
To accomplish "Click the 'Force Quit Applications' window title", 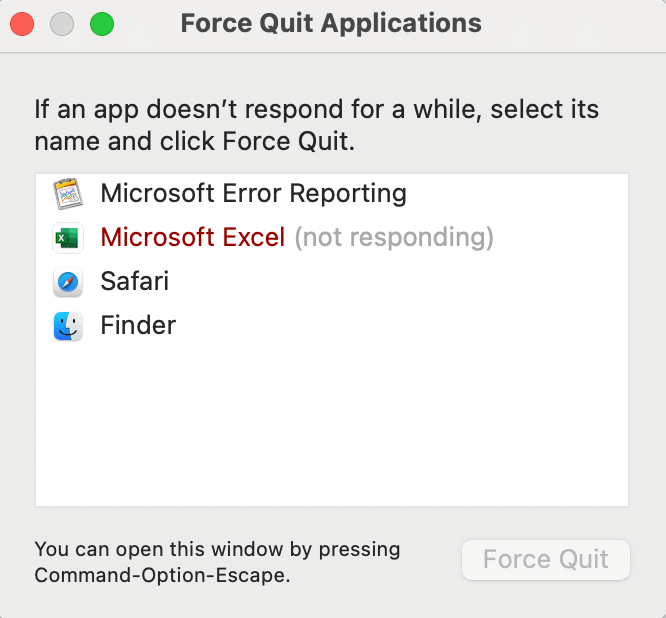I will pos(331,23).
